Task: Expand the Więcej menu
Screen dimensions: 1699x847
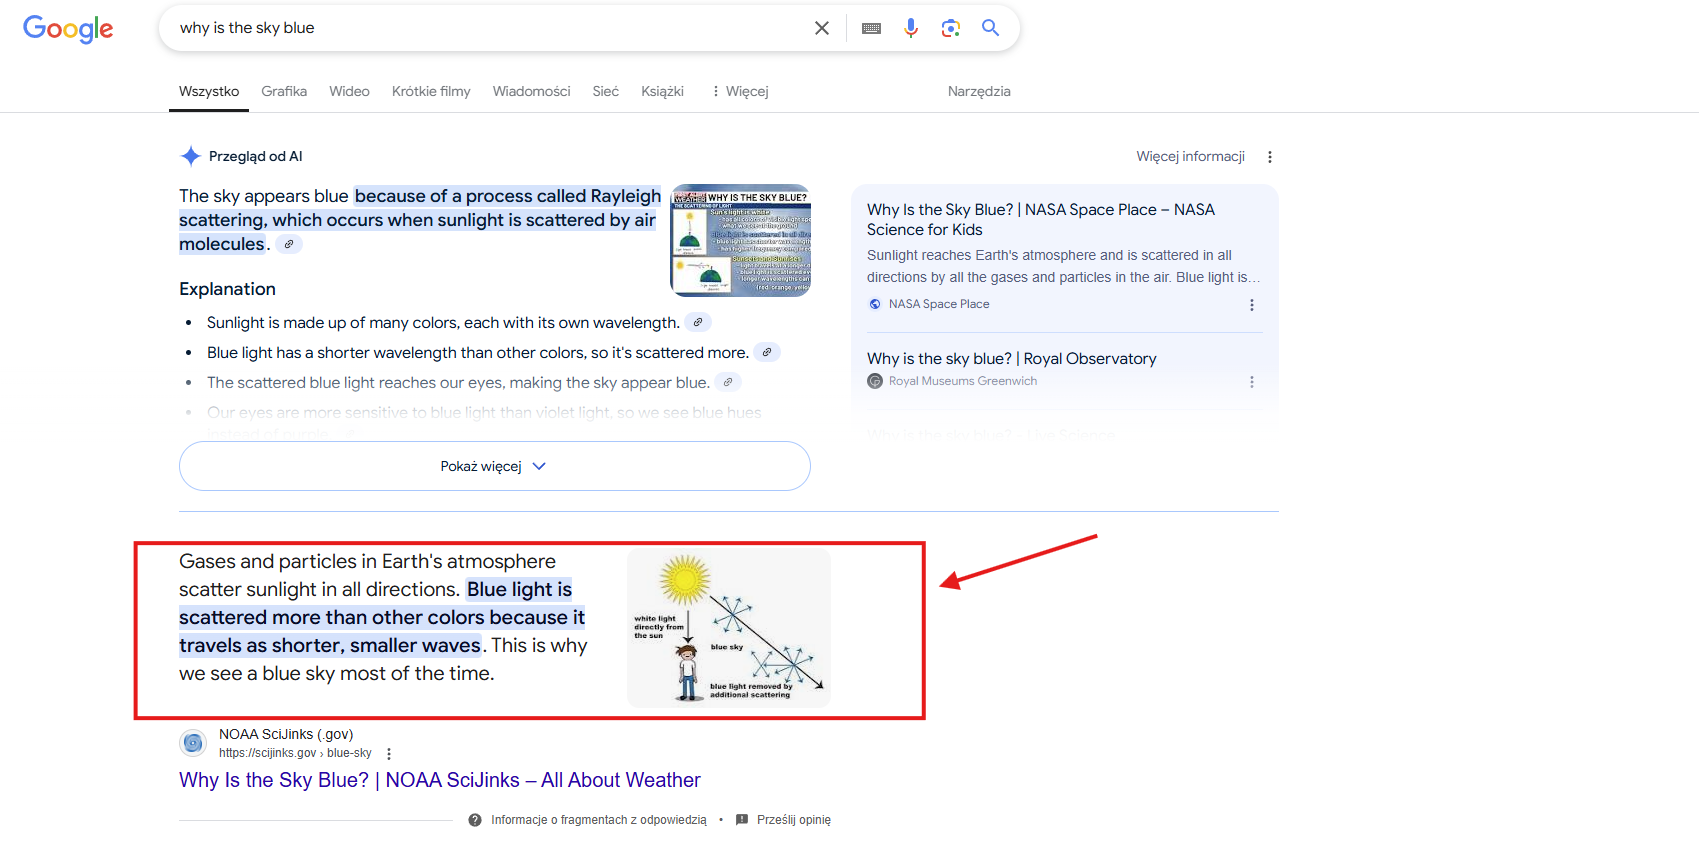Action: point(740,91)
